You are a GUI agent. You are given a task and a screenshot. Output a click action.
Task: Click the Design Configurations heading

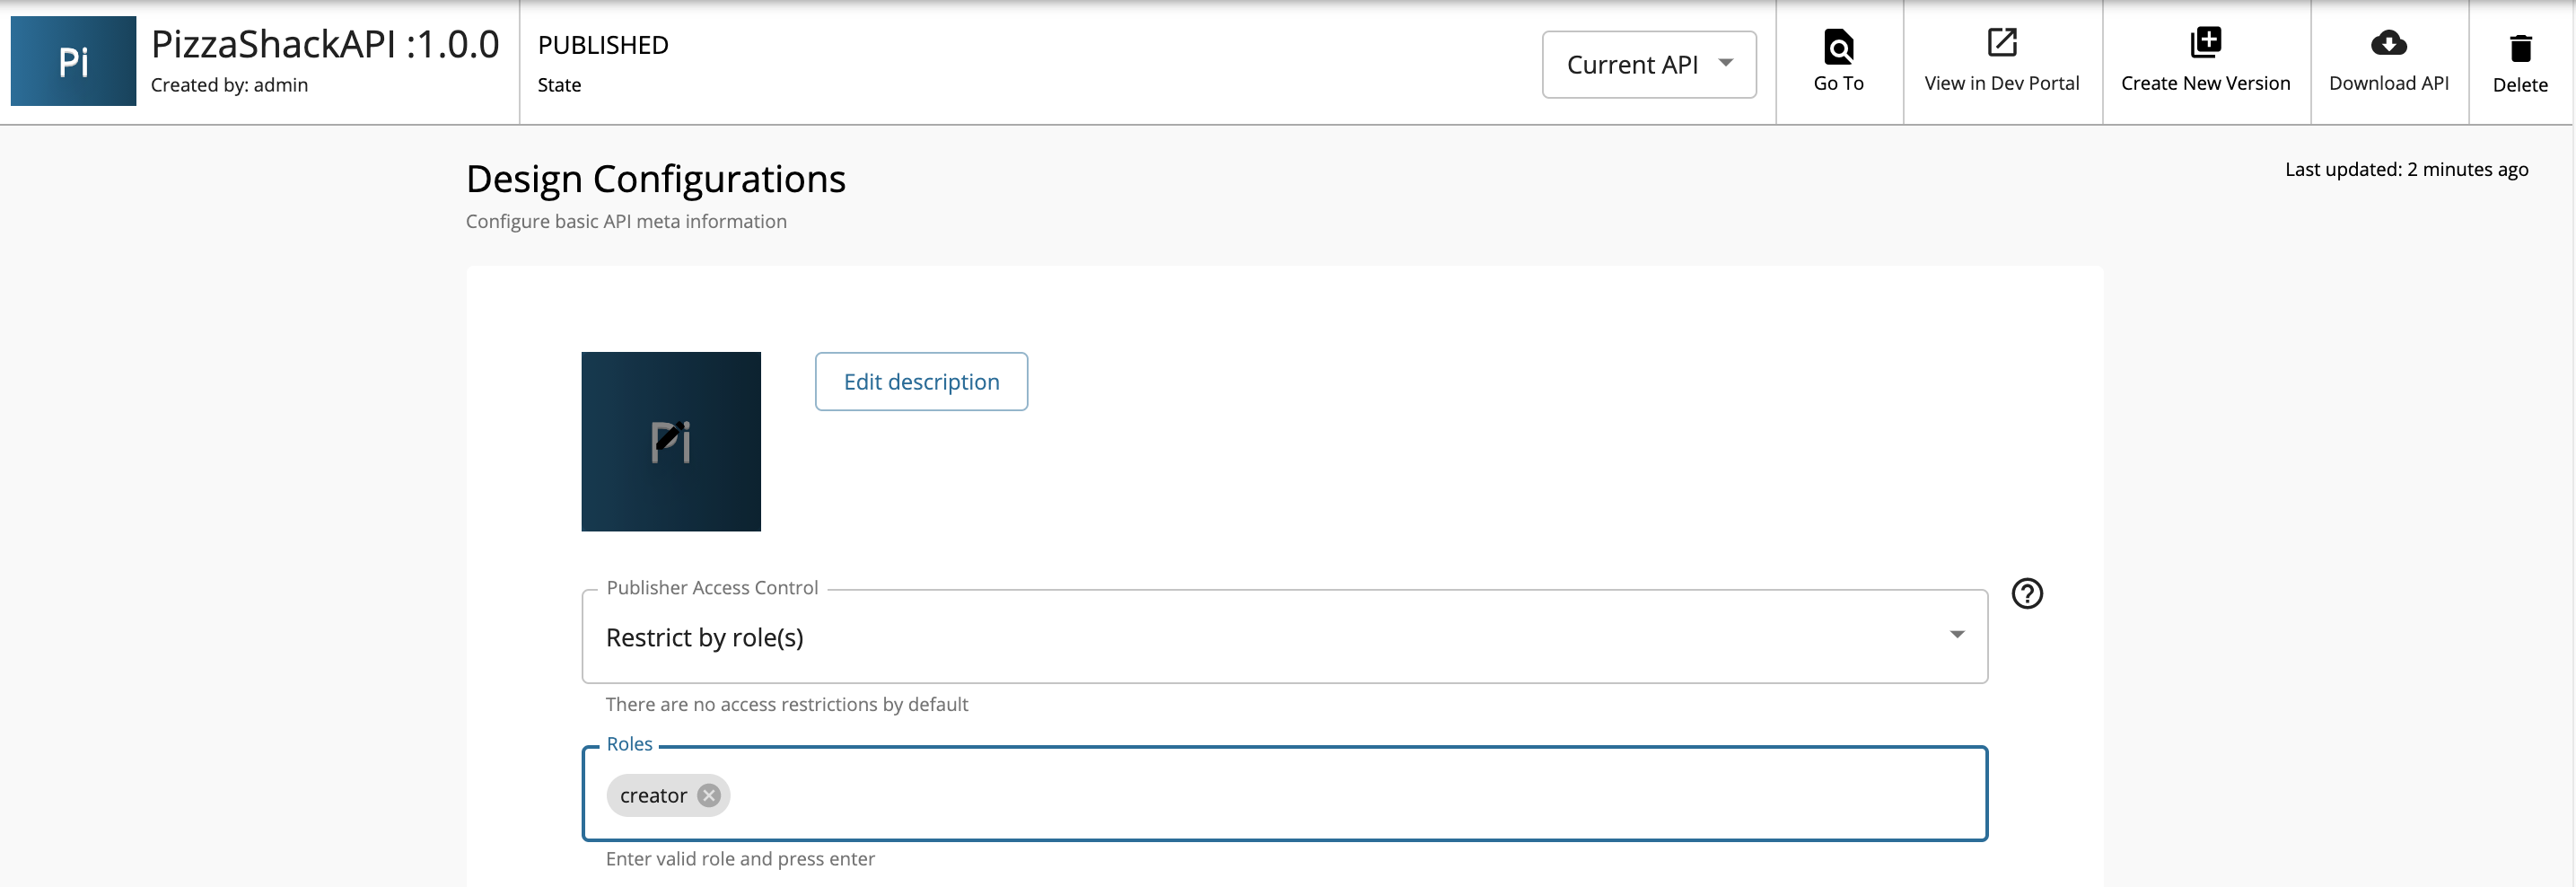point(655,179)
